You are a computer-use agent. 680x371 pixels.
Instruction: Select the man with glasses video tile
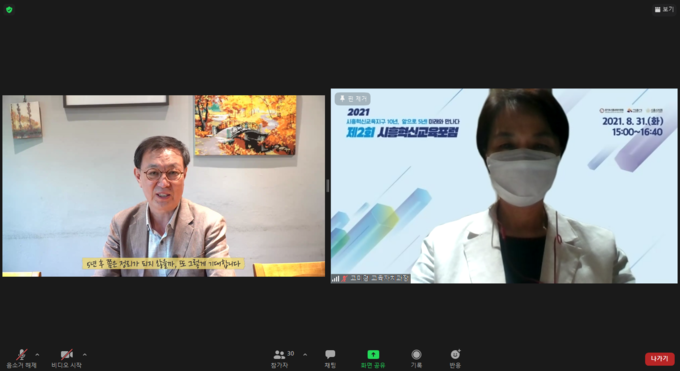(163, 186)
